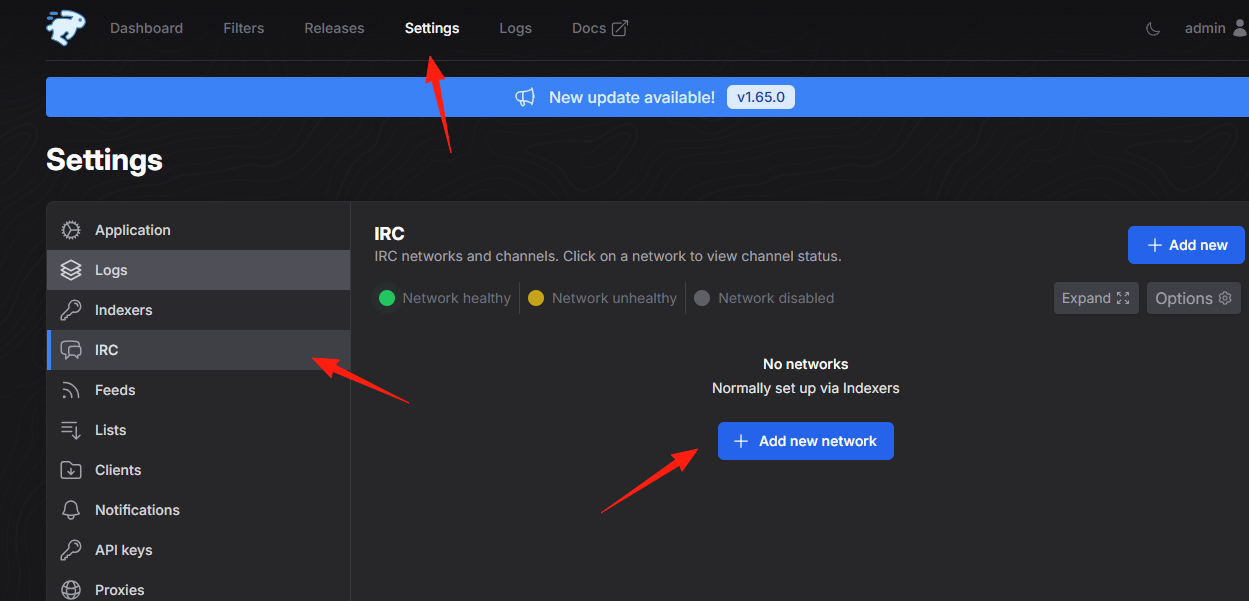This screenshot has width=1249, height=601.
Task: Click the v1.65.0 version badge
Action: (761, 97)
